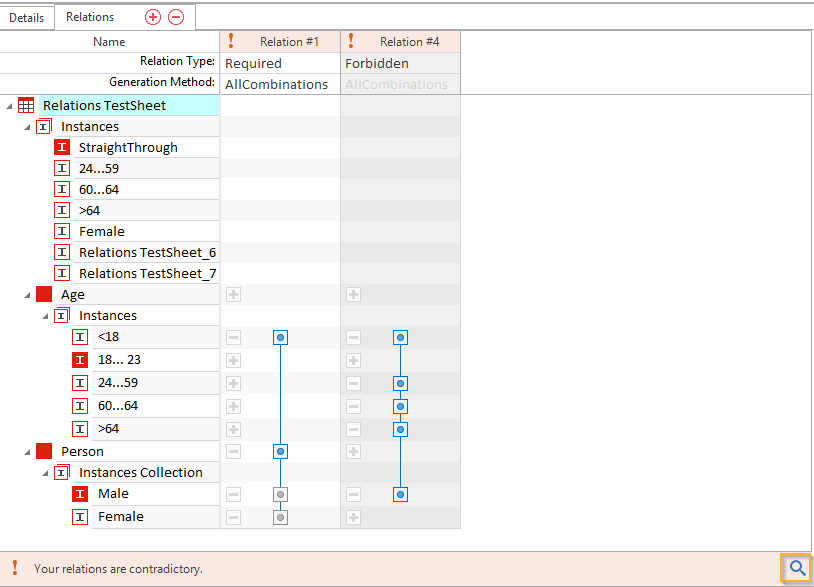The width and height of the screenshot is (814, 587).
Task: Click the StraightThrough instance icon
Action: [x=62, y=147]
